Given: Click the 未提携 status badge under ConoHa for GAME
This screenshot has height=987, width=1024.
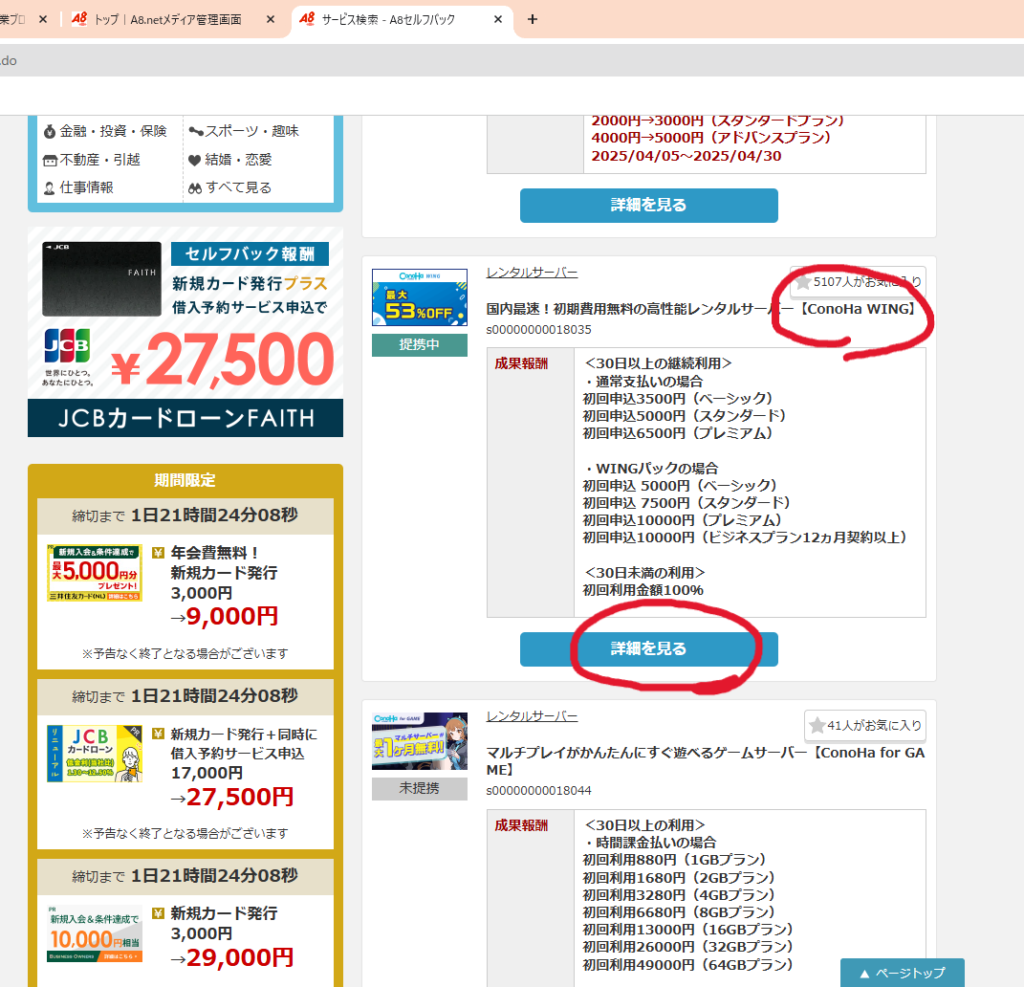Looking at the screenshot, I should (420, 788).
